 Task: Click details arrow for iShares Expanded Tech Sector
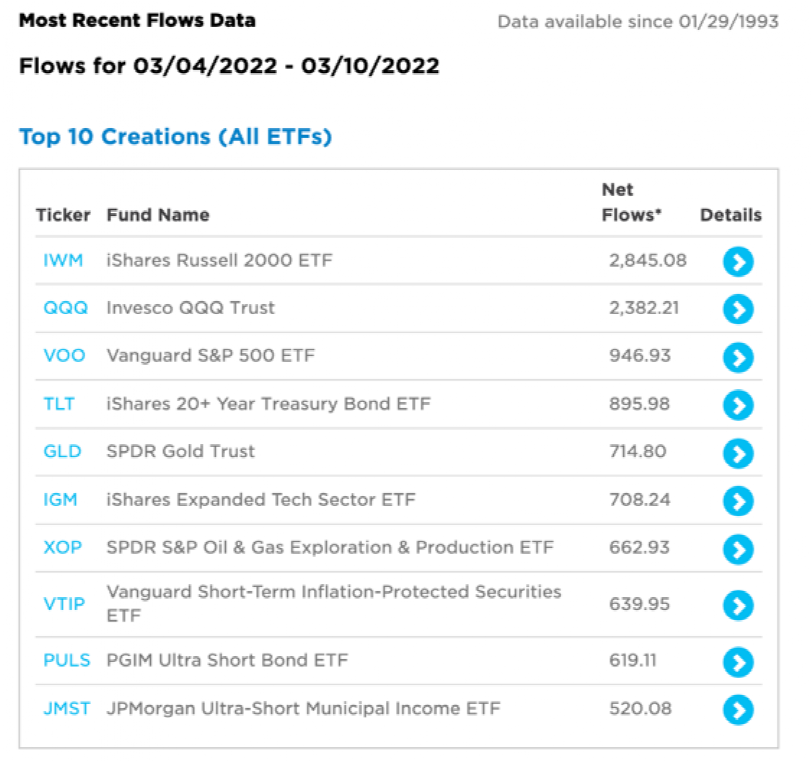click(x=738, y=501)
